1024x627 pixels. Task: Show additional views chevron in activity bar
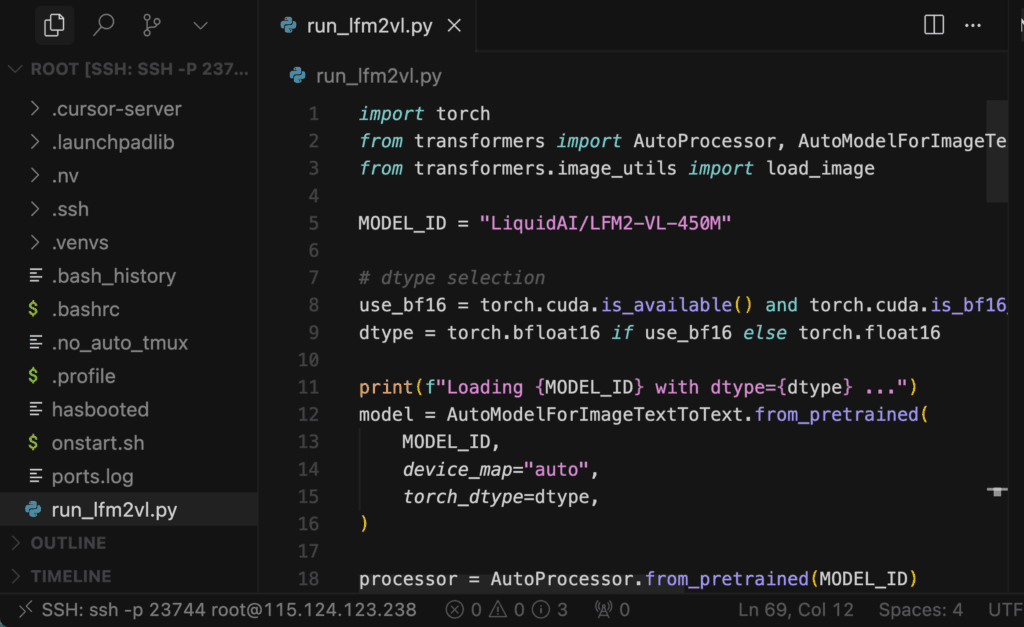[x=200, y=25]
